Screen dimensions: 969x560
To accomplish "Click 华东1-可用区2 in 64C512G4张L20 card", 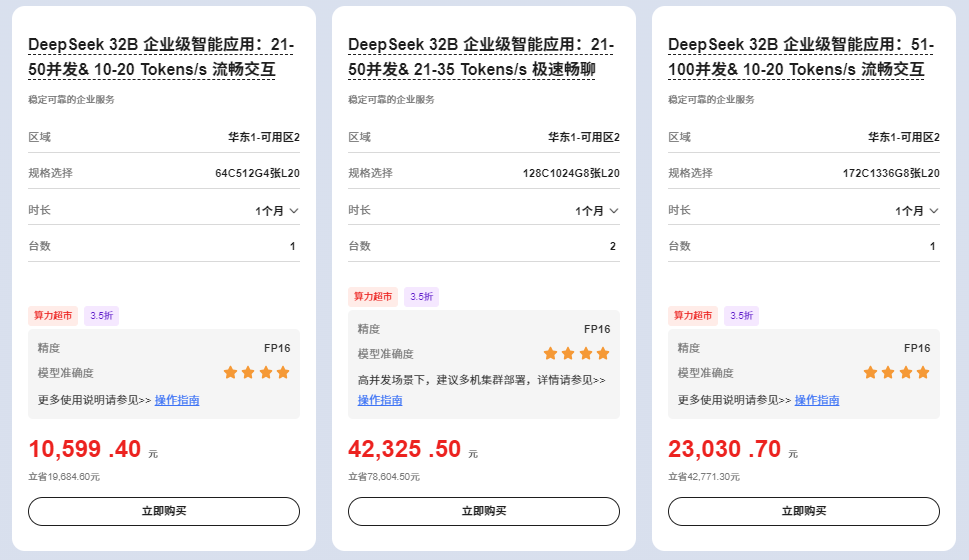I will coord(264,137).
